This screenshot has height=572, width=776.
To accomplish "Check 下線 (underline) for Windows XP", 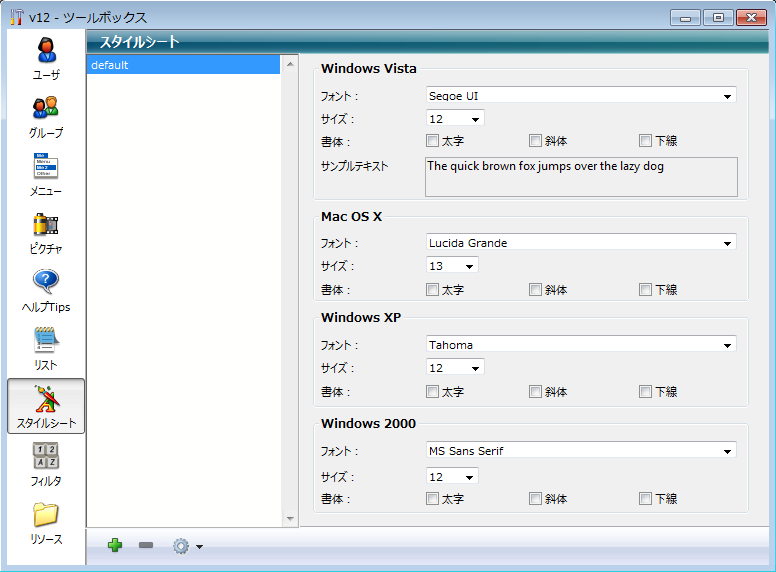I will (646, 392).
